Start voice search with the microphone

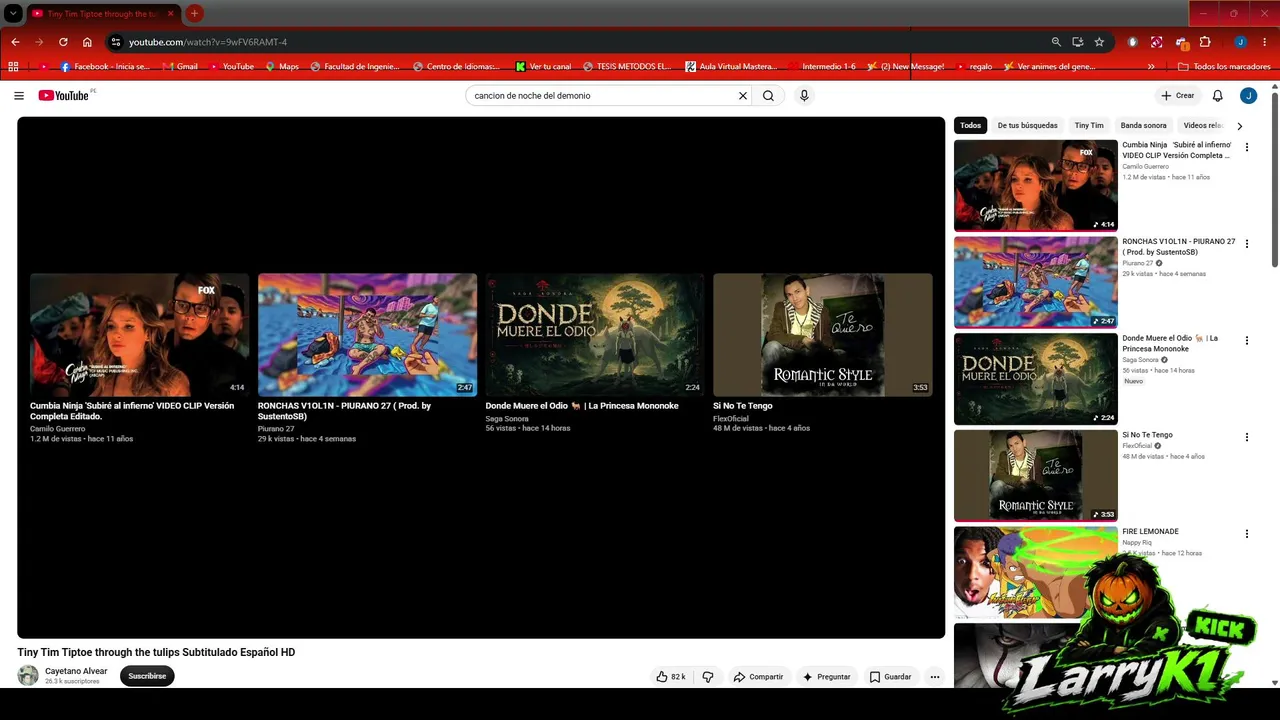pos(804,96)
